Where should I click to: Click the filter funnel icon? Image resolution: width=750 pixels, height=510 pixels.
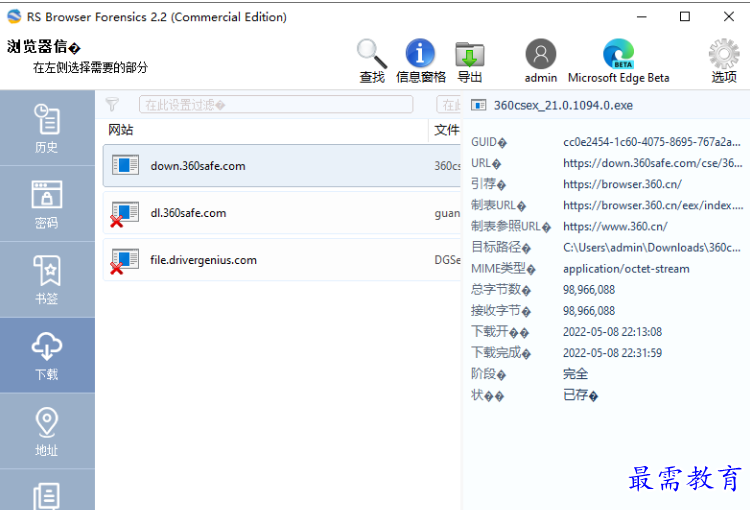112,104
